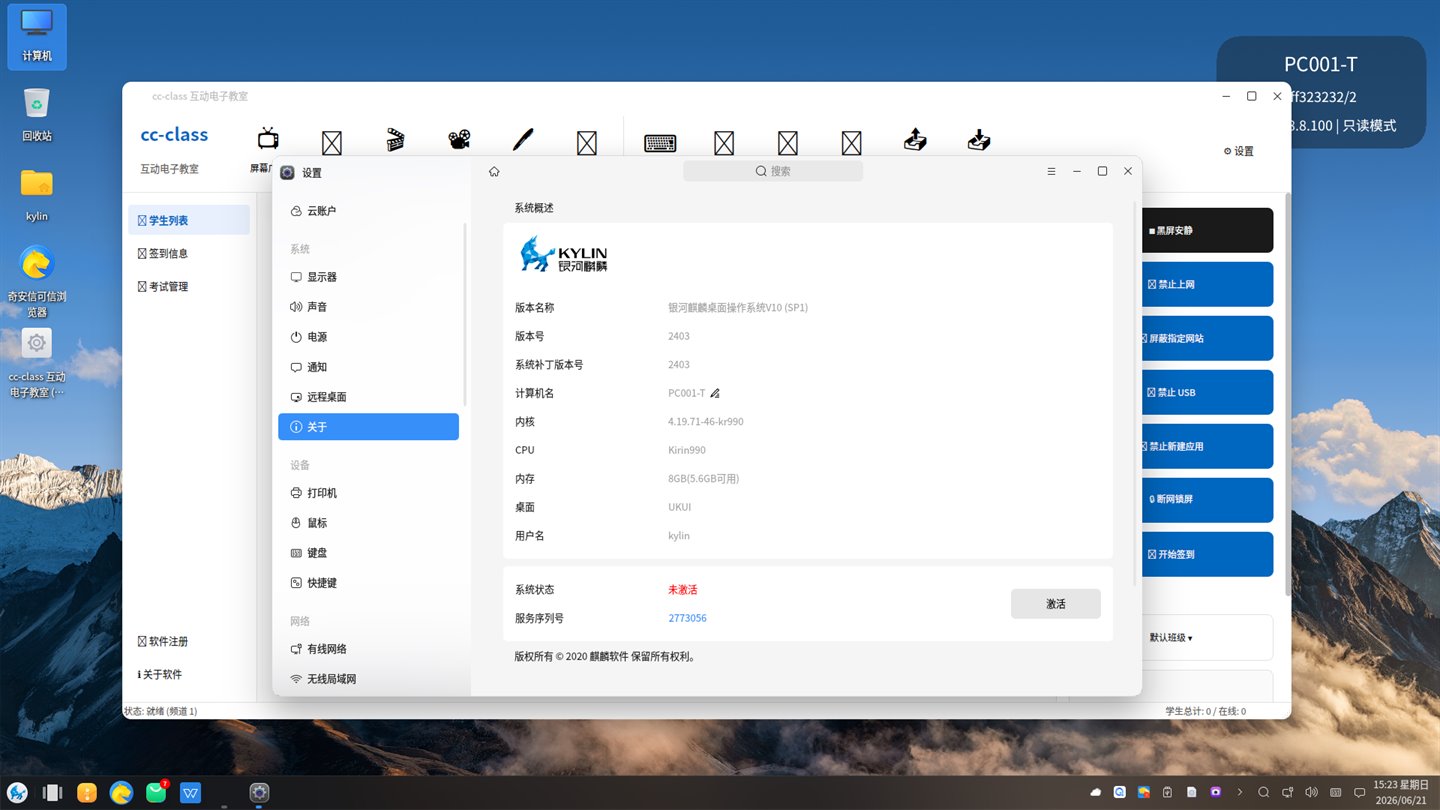Open the volume icon in system tray
The width and height of the screenshot is (1440, 810).
pyautogui.click(x=1311, y=793)
